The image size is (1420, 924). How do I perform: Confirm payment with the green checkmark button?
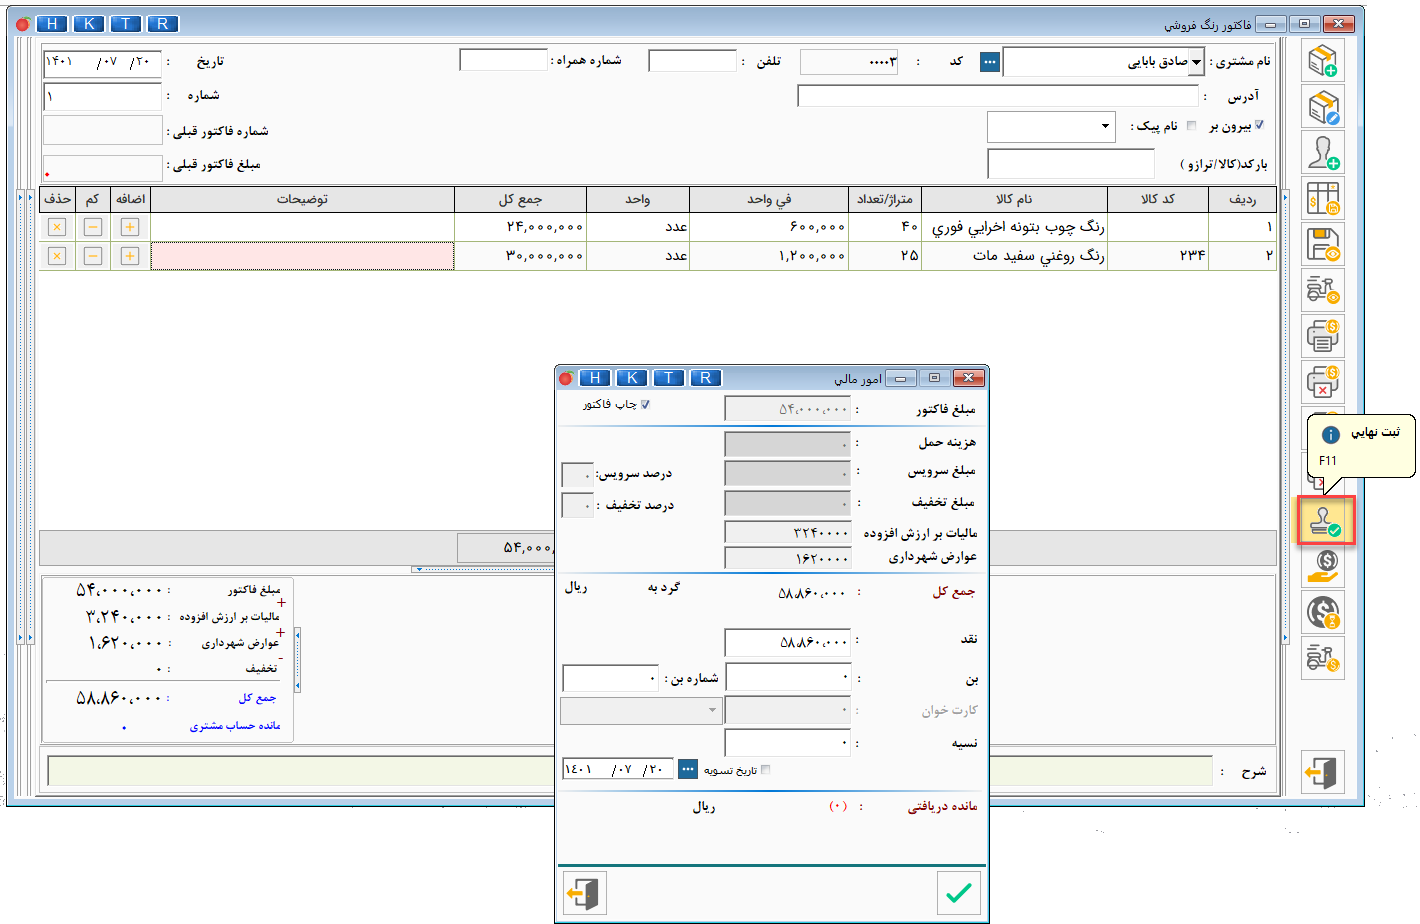point(958,892)
